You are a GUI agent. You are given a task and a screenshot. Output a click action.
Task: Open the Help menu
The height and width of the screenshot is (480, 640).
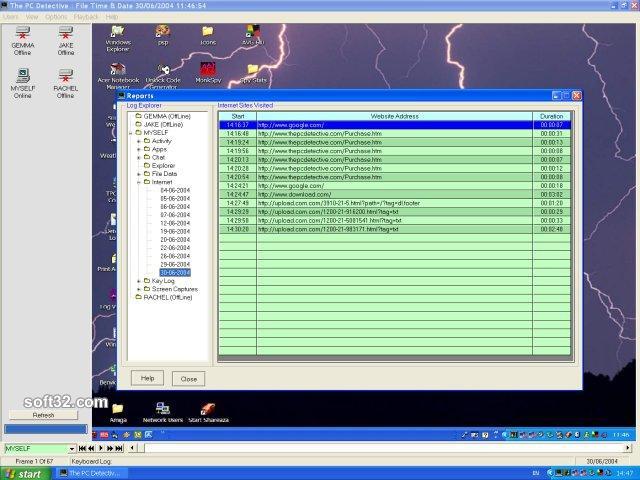[112, 17]
